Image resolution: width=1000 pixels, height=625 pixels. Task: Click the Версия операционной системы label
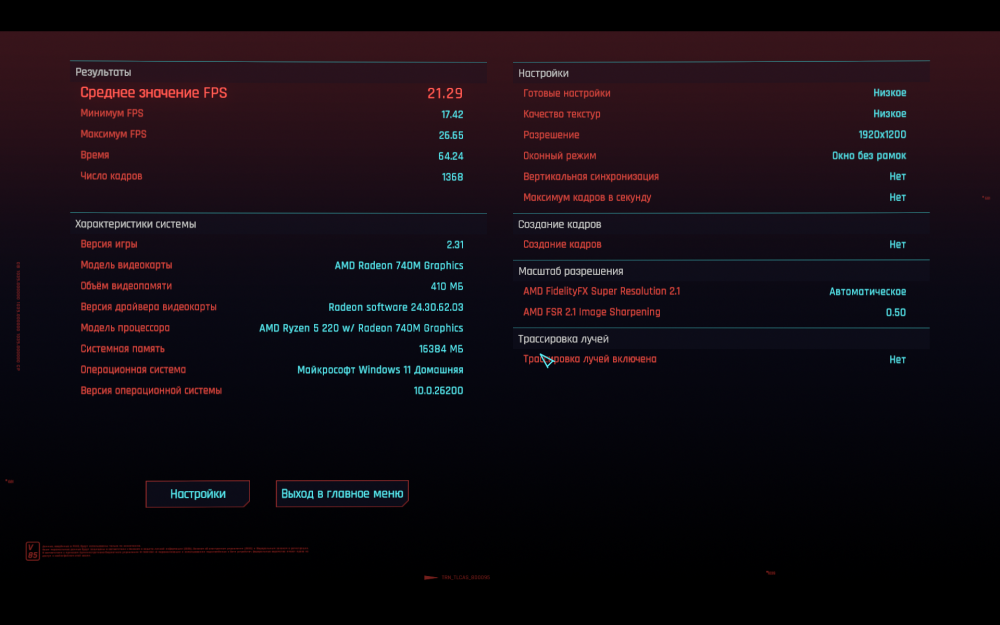click(x=151, y=390)
